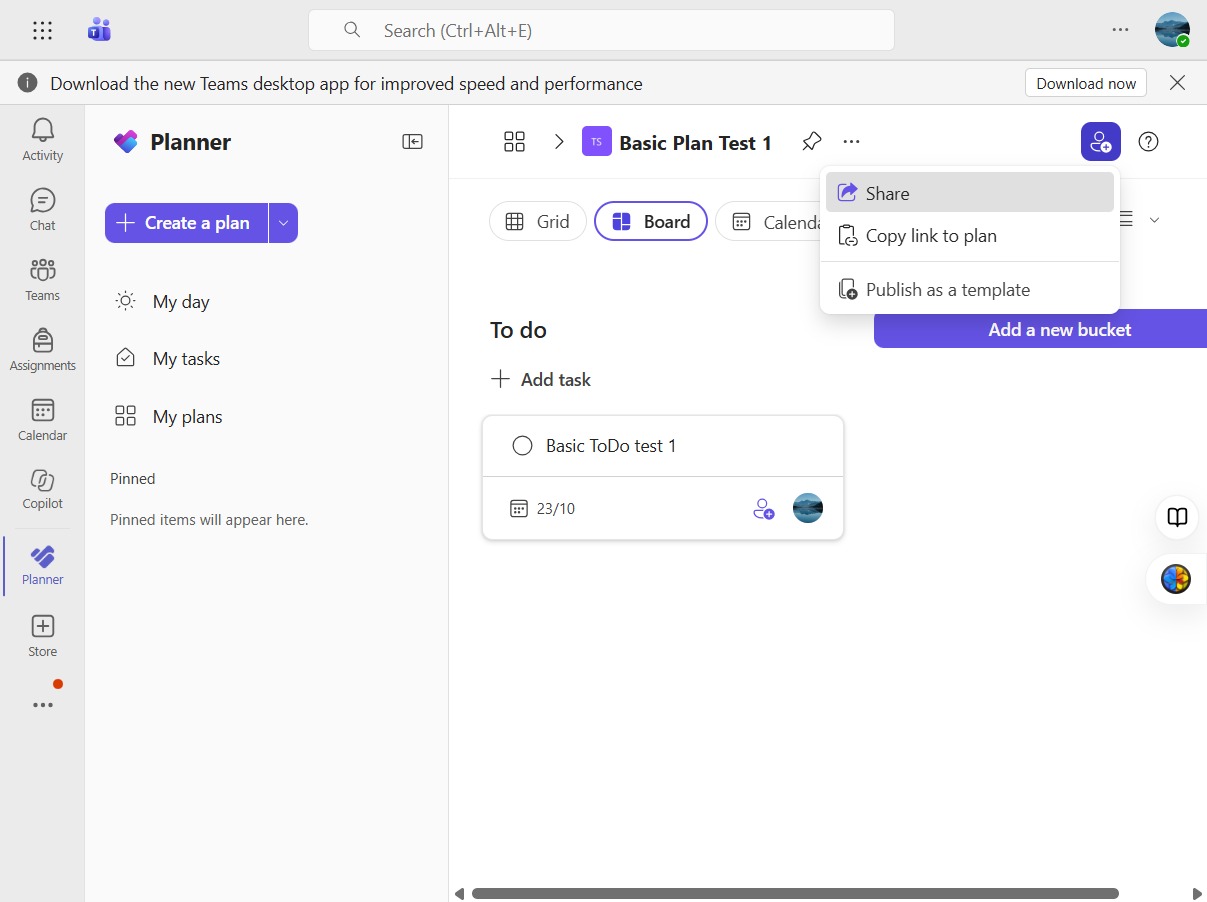Add task to the To do bucket

click(541, 380)
